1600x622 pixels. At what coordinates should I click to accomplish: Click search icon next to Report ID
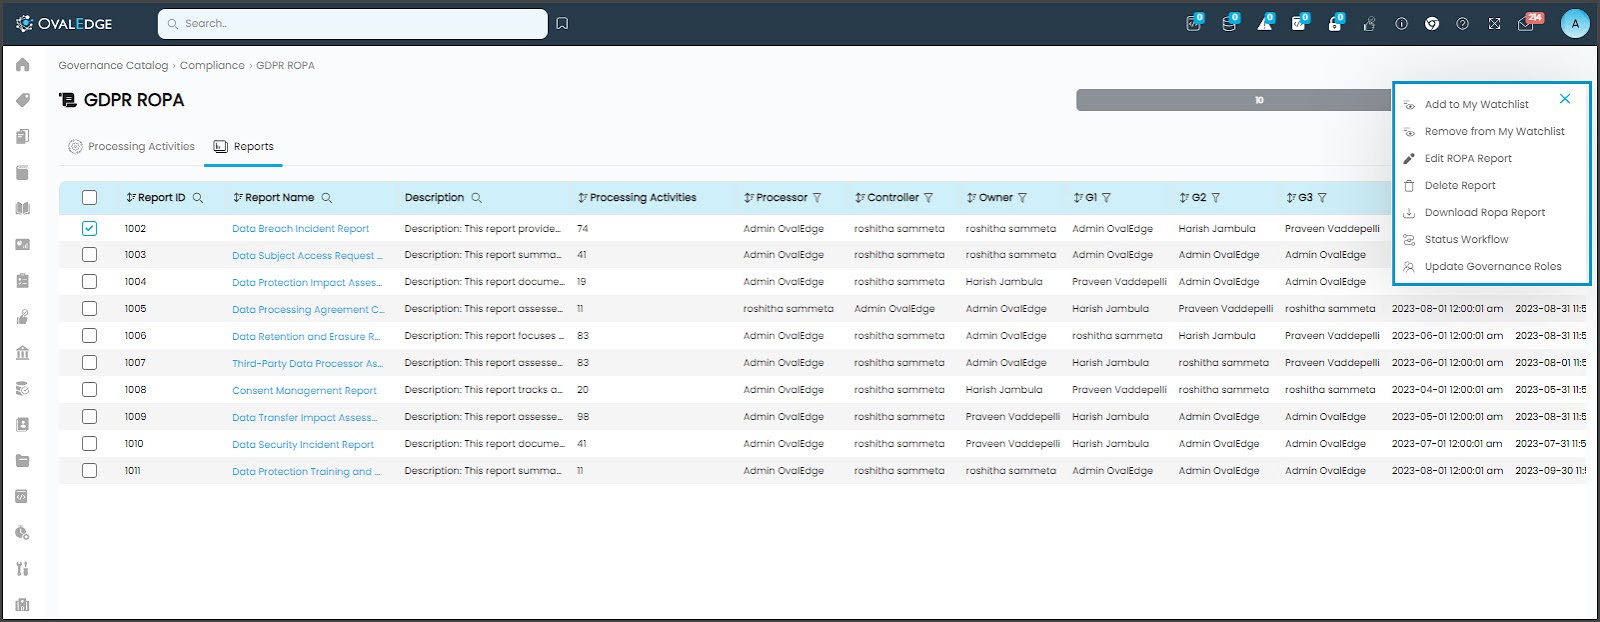coord(198,198)
